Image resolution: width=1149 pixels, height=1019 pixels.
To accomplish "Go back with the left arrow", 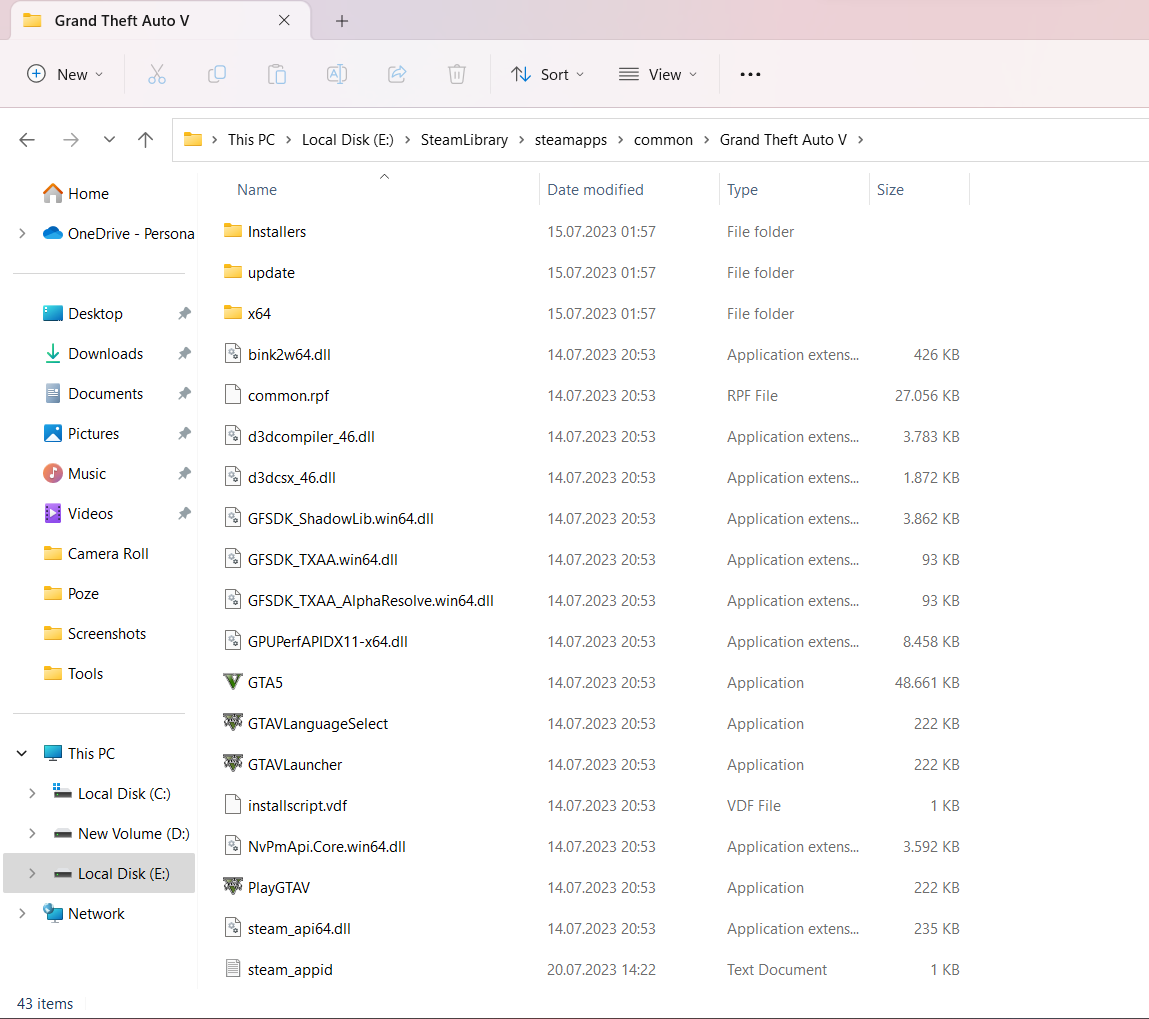I will pyautogui.click(x=27, y=139).
